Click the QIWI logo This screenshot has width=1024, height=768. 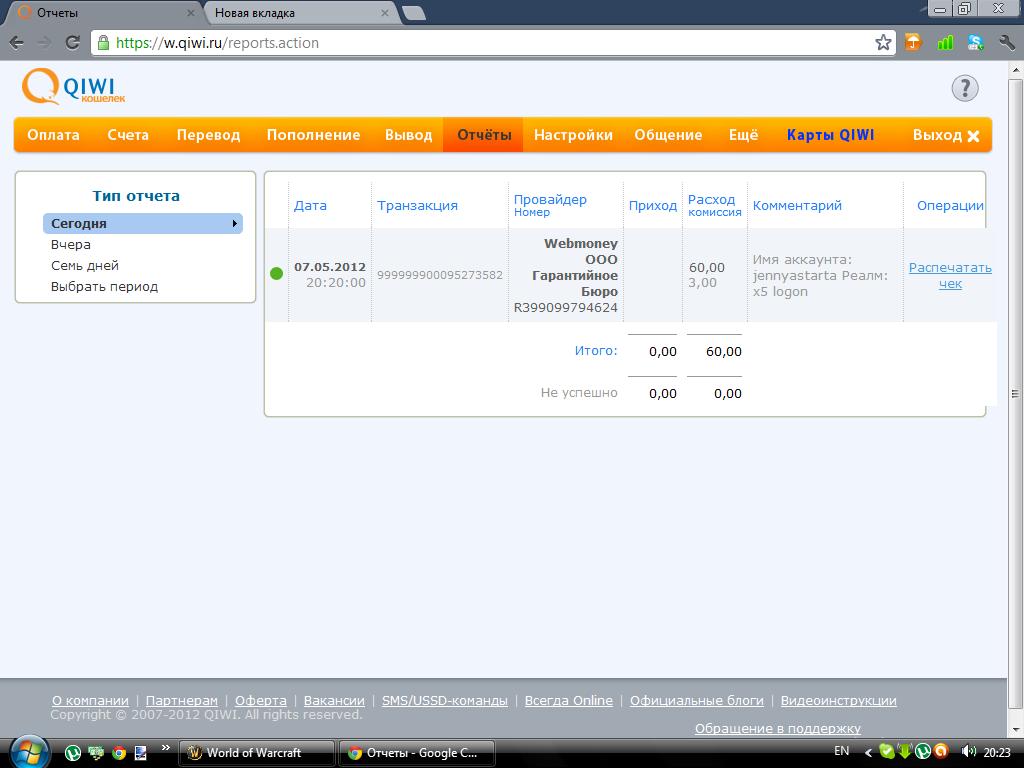coord(73,88)
